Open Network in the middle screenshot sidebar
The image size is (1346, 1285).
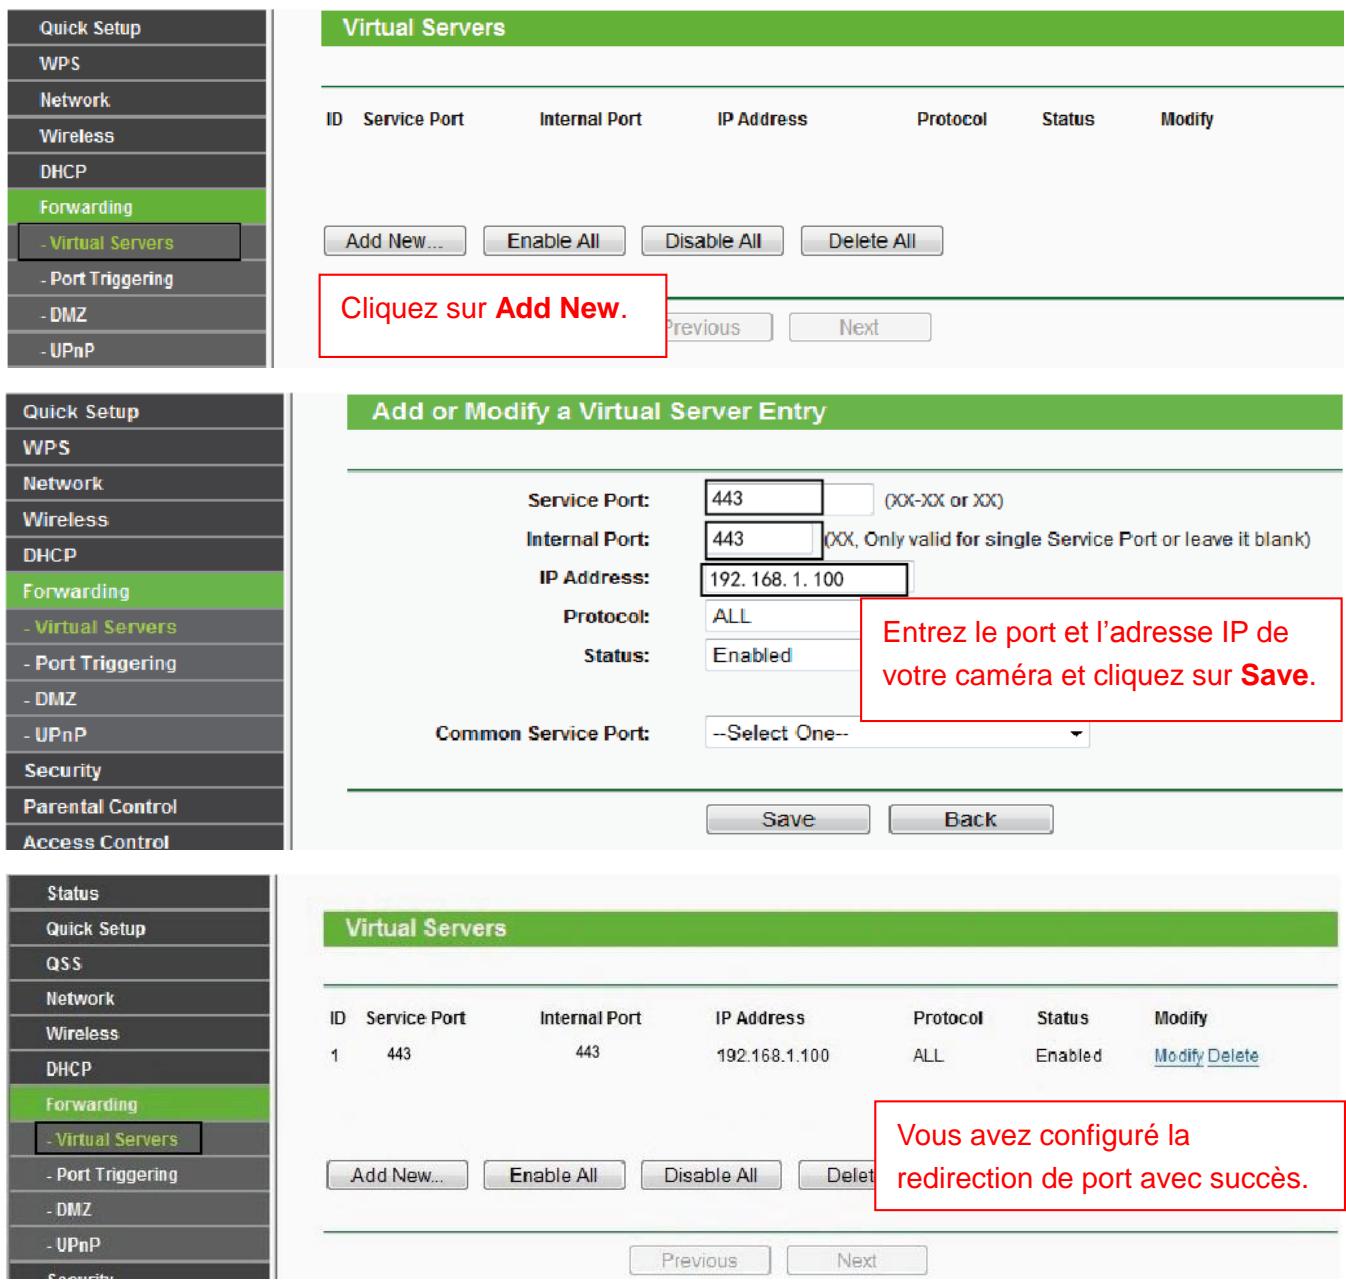click(145, 484)
